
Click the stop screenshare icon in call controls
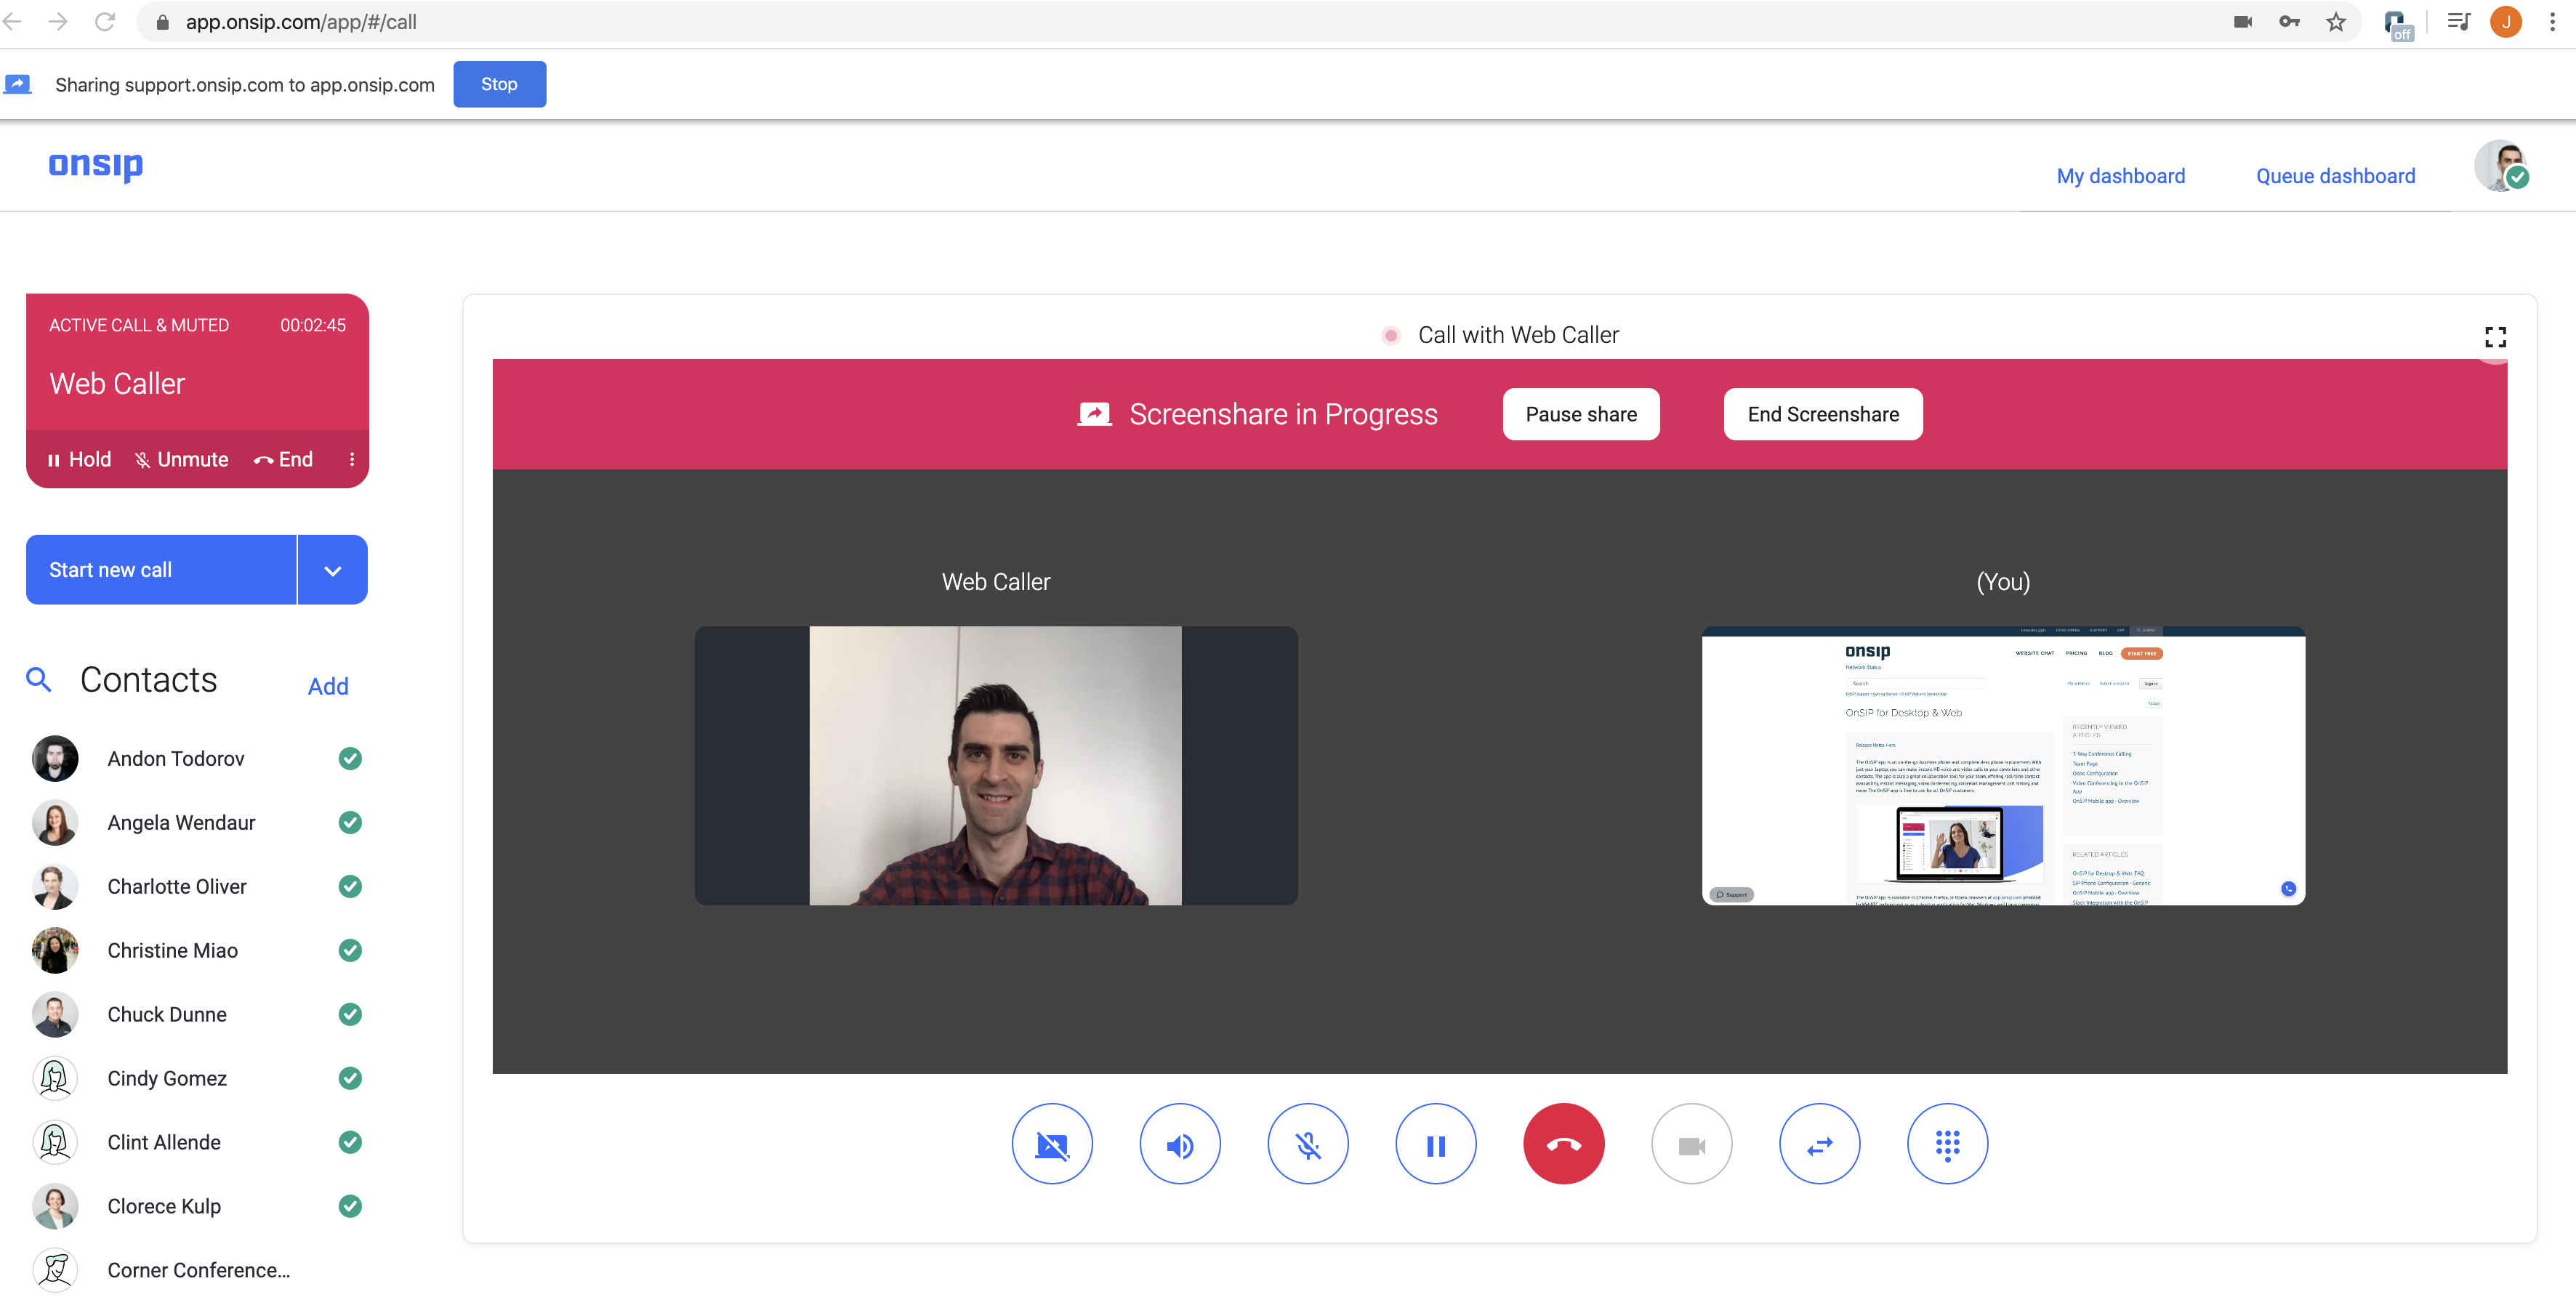[1052, 1144]
